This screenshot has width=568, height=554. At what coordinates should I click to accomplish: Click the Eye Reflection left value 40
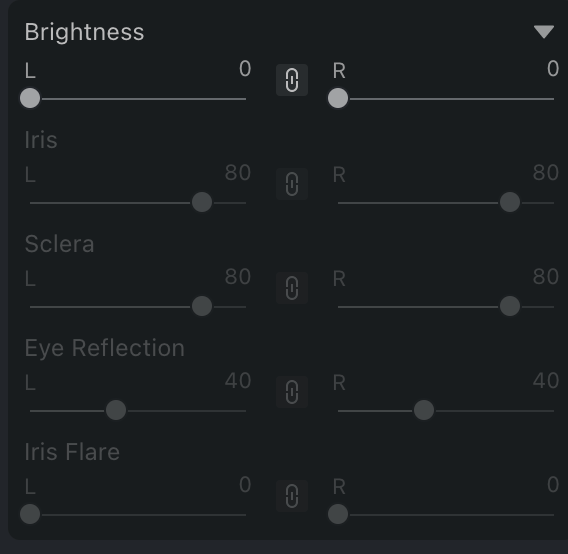(238, 380)
